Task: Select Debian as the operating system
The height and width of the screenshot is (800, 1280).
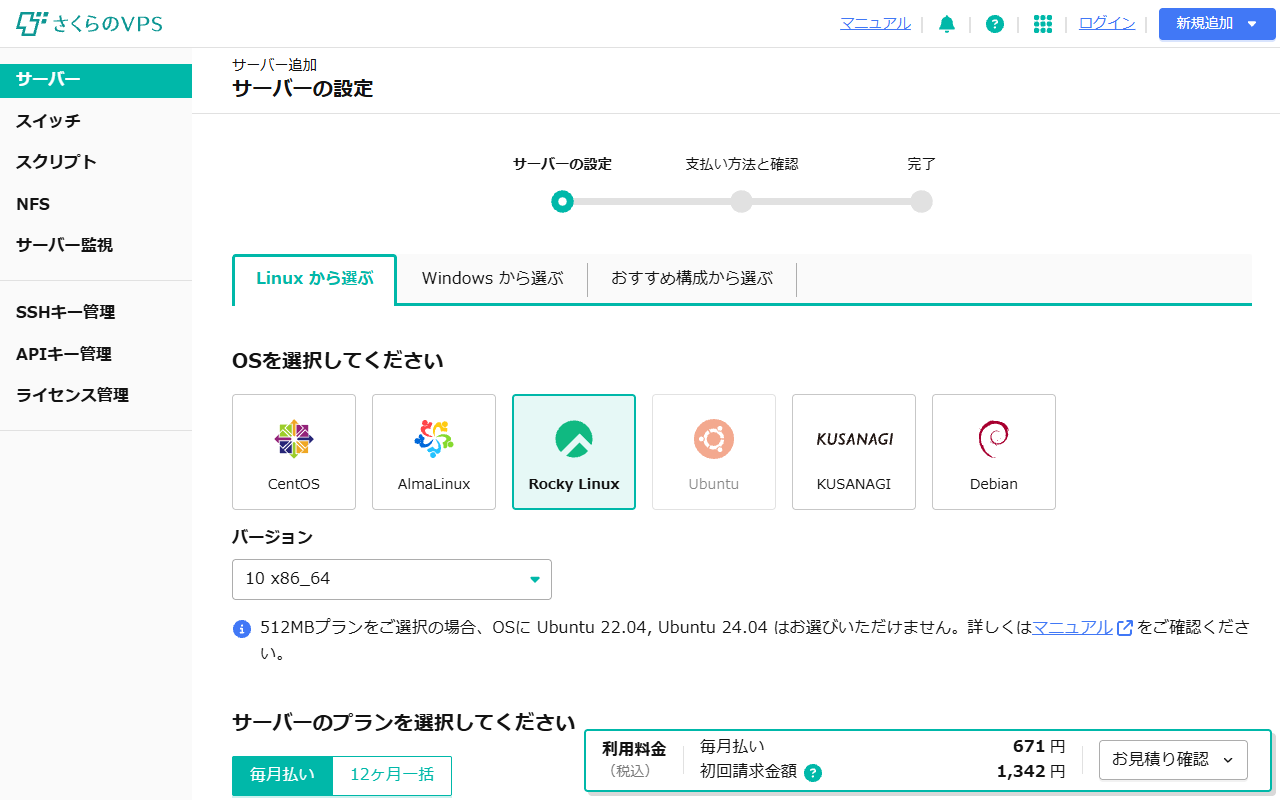Action: 994,452
